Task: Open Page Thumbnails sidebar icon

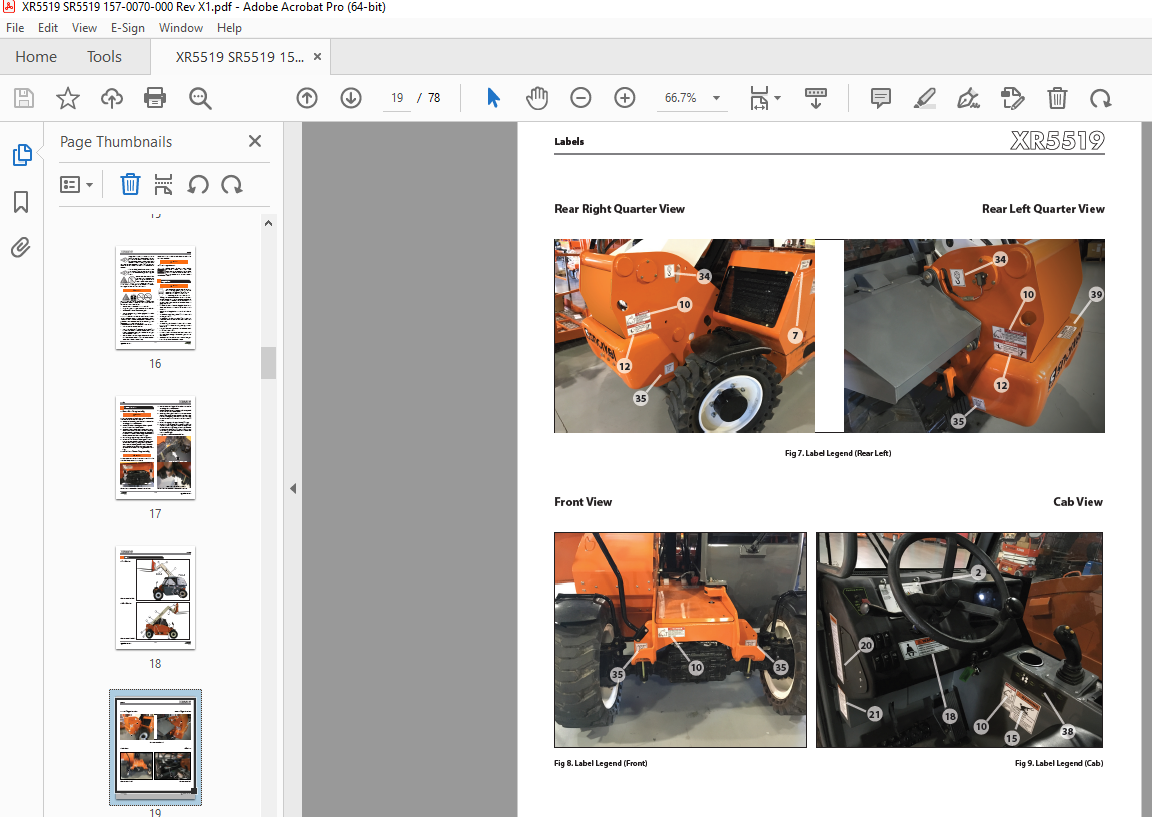Action: click(x=22, y=155)
